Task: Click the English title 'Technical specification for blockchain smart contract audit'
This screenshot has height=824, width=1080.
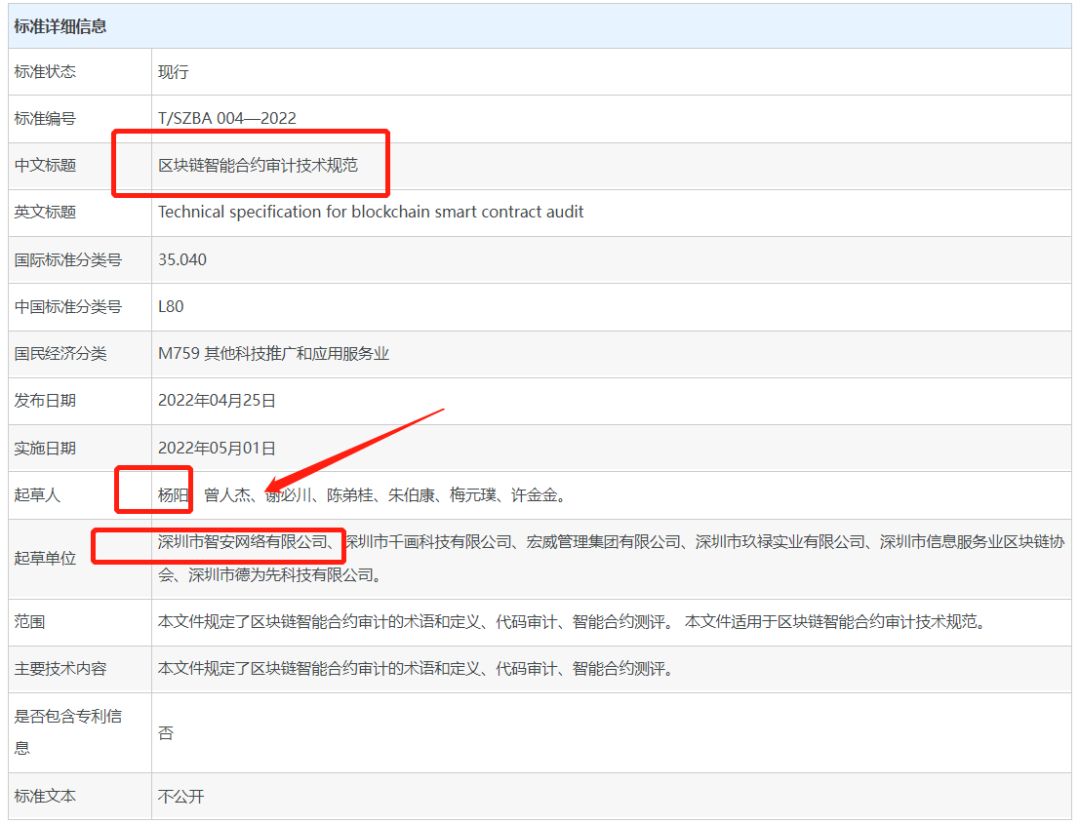Action: (x=371, y=212)
